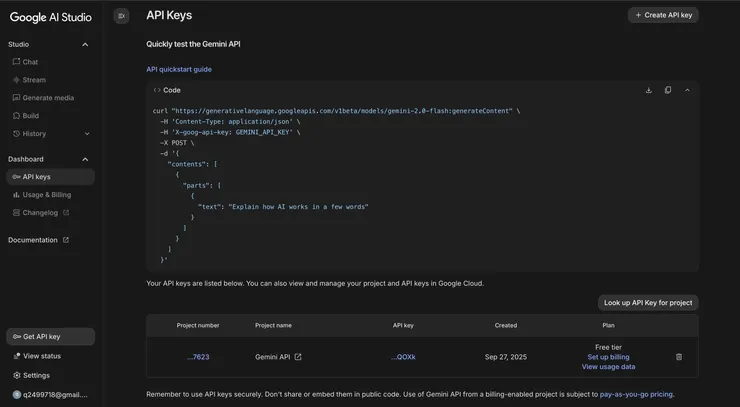The height and width of the screenshot is (407, 740).
Task: Click the Generate media icon
Action: pos(16,98)
